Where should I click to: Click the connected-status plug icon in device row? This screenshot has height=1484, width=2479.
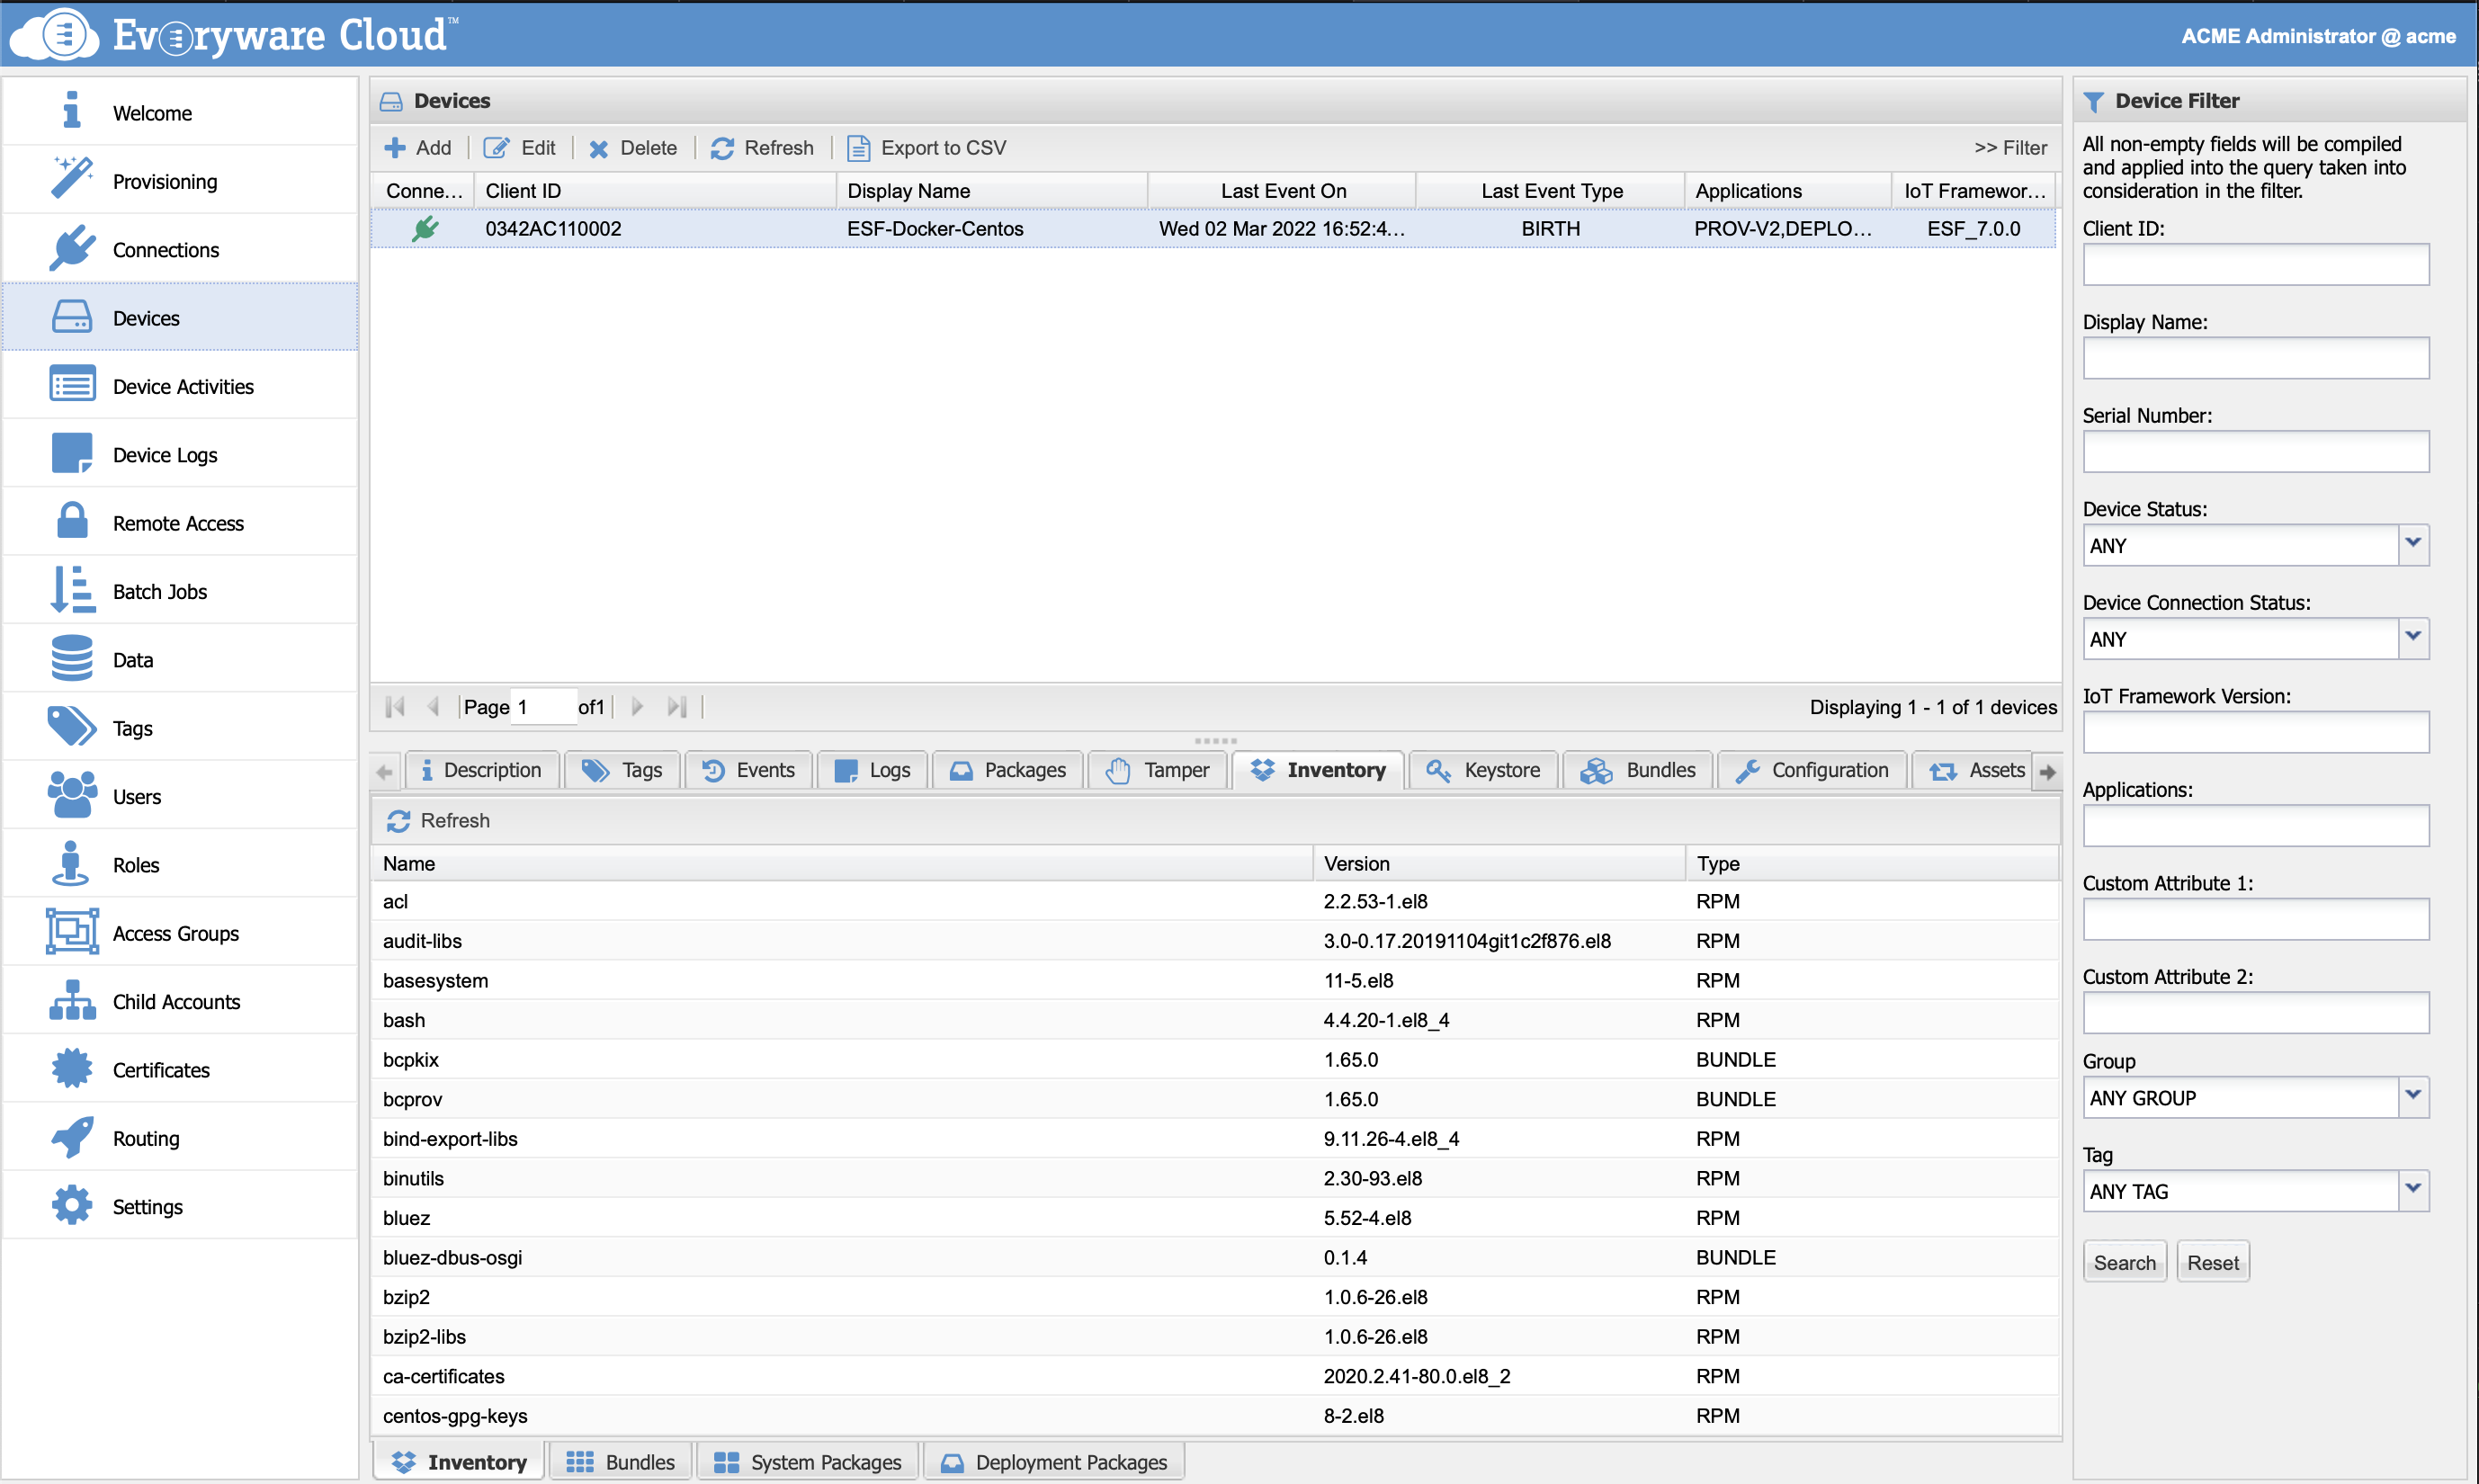coord(425,228)
